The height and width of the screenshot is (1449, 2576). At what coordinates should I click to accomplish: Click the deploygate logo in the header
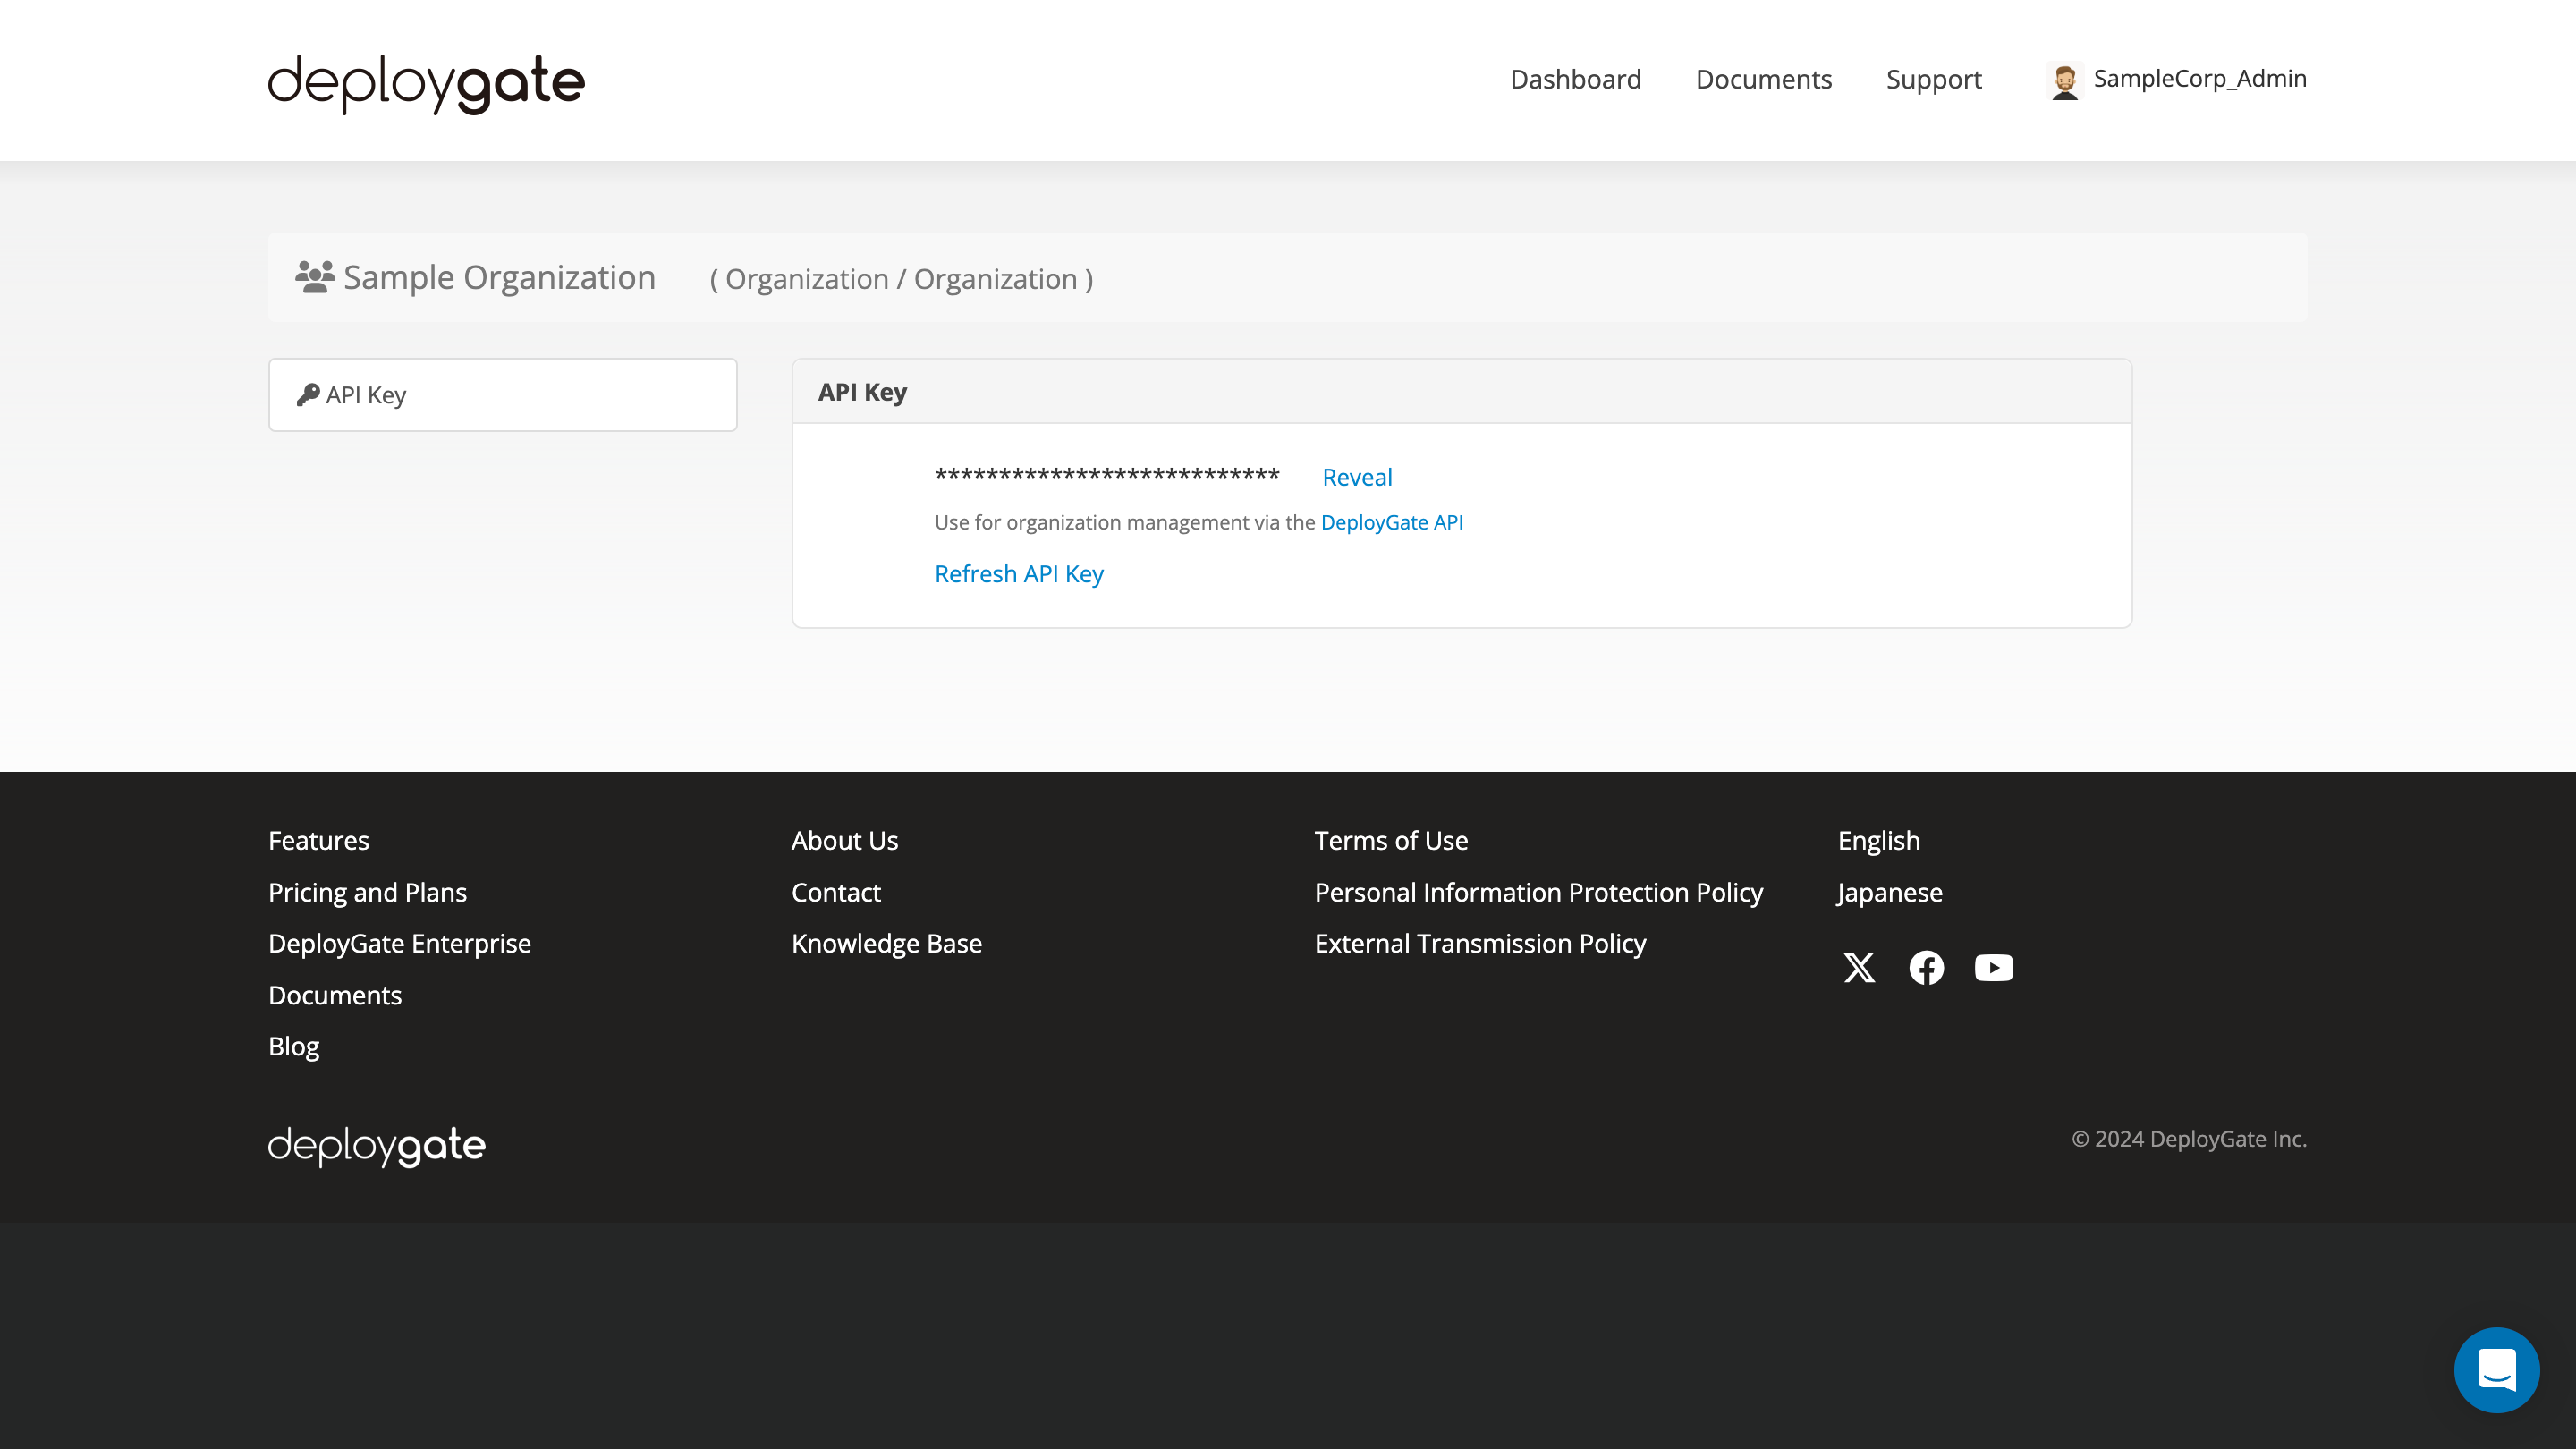coord(425,82)
